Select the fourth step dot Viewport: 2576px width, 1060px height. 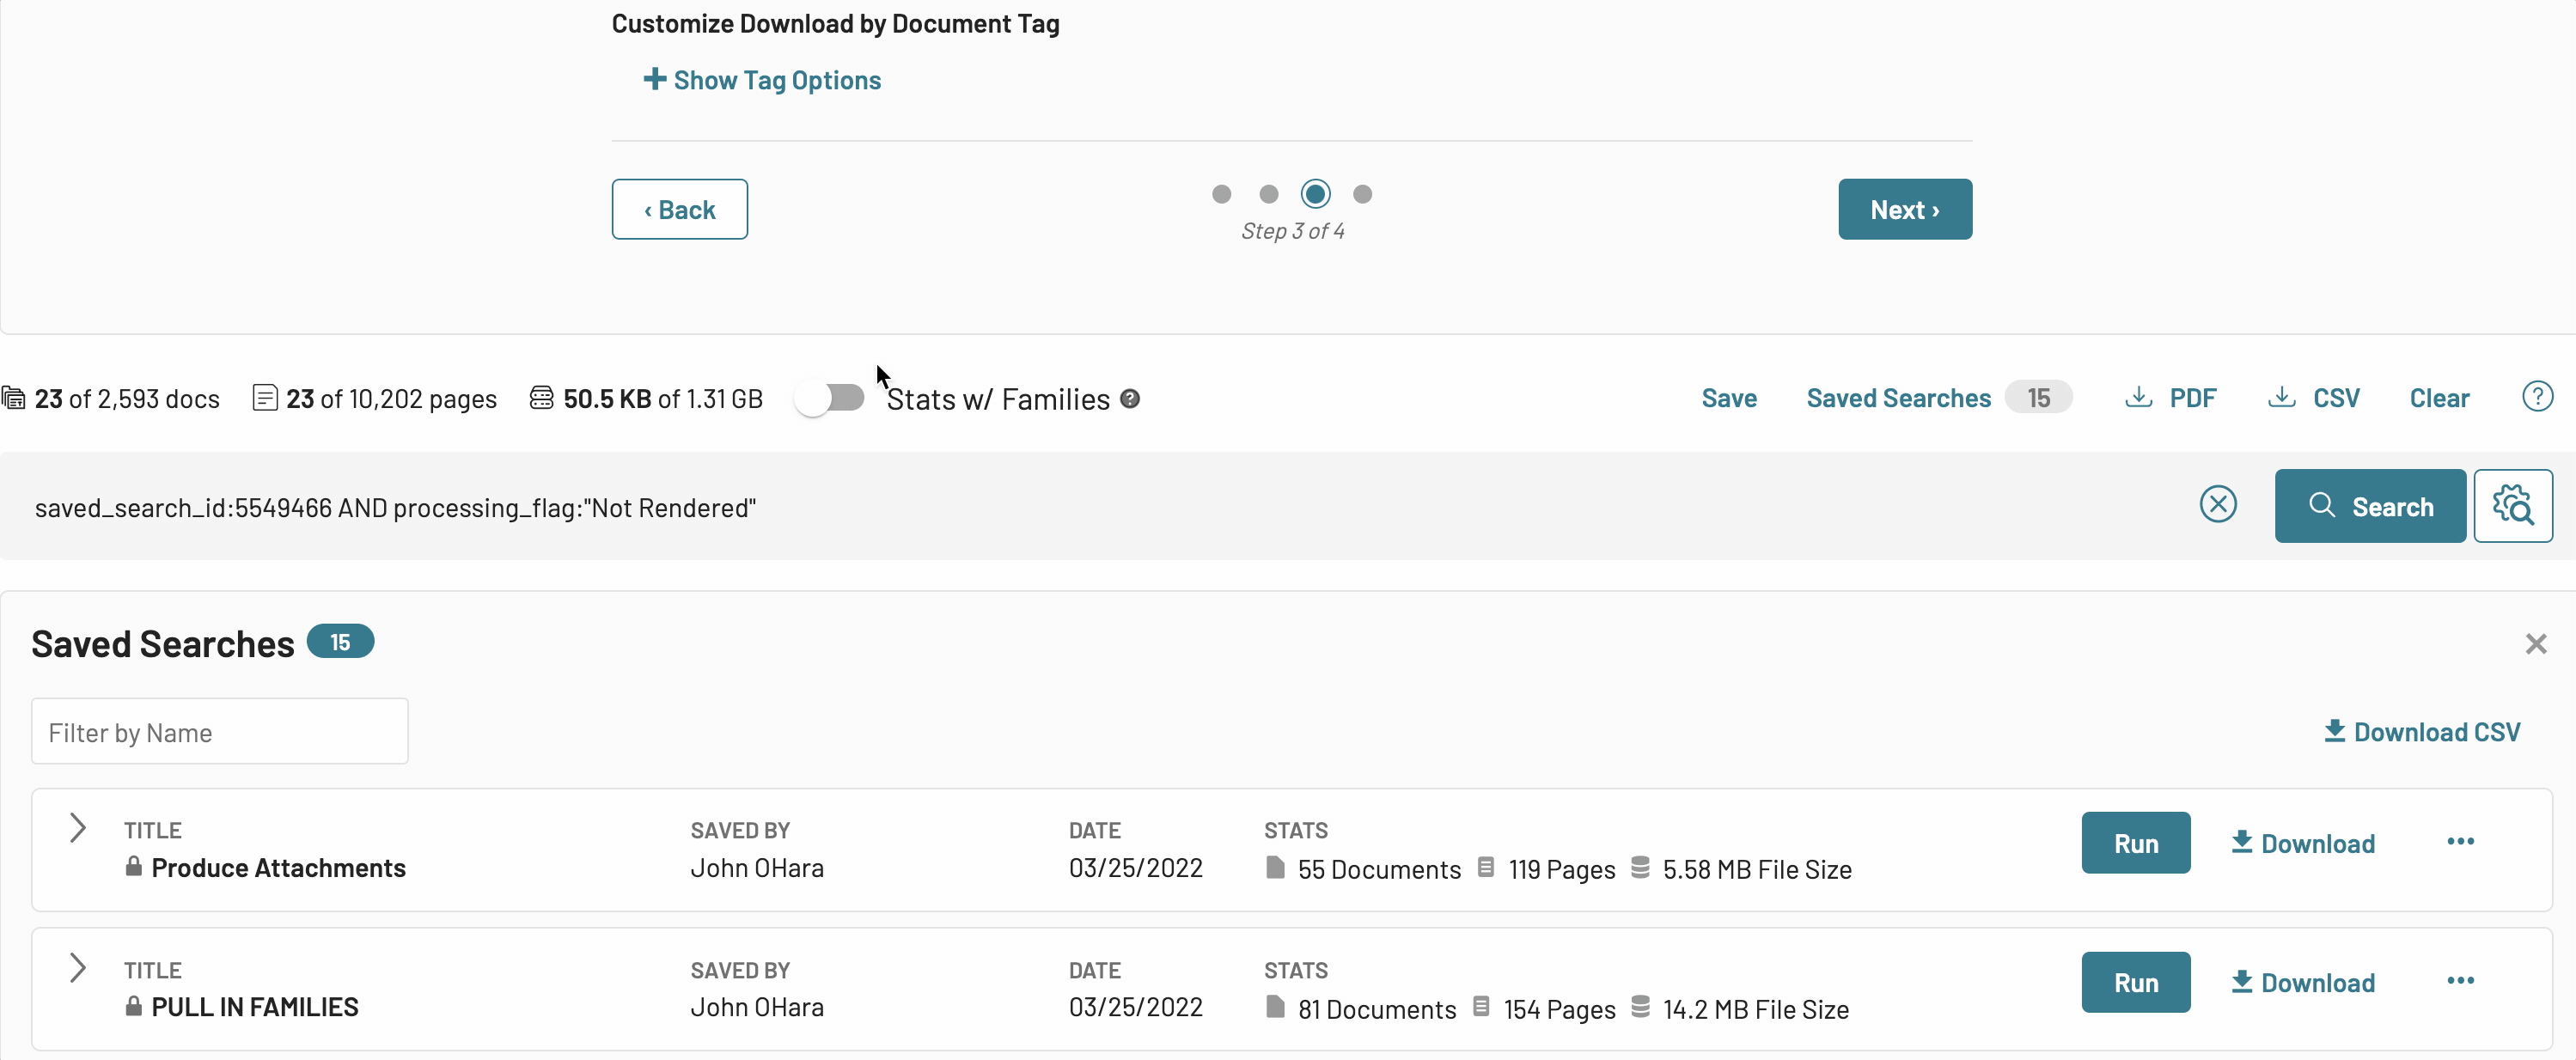[x=1362, y=194]
